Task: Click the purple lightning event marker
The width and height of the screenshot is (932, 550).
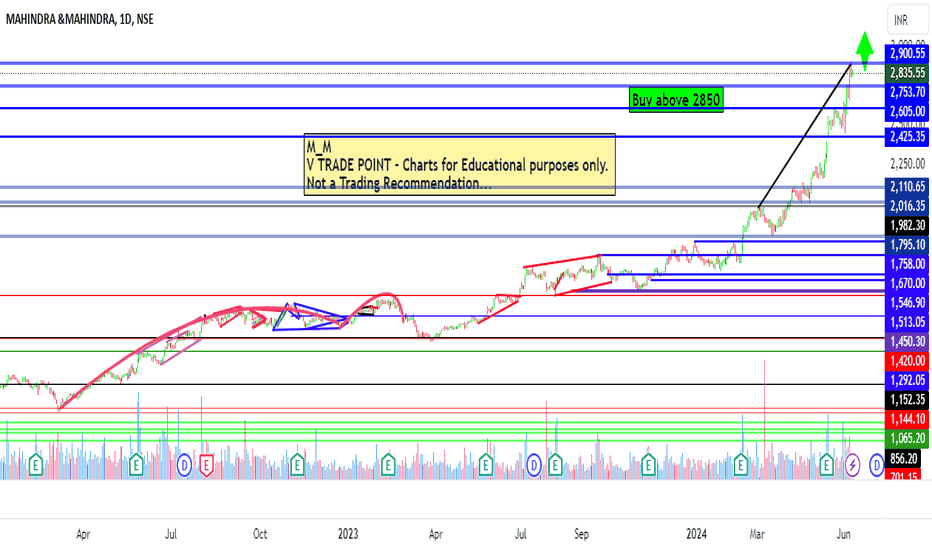Action: [x=852, y=465]
